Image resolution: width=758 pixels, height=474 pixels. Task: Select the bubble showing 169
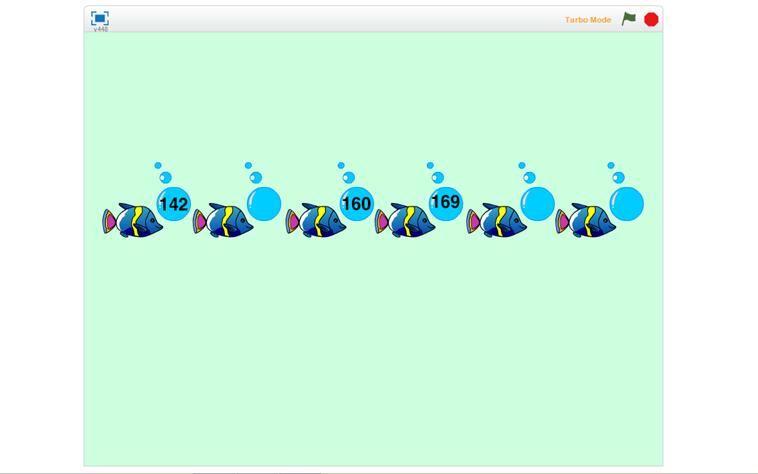point(446,204)
